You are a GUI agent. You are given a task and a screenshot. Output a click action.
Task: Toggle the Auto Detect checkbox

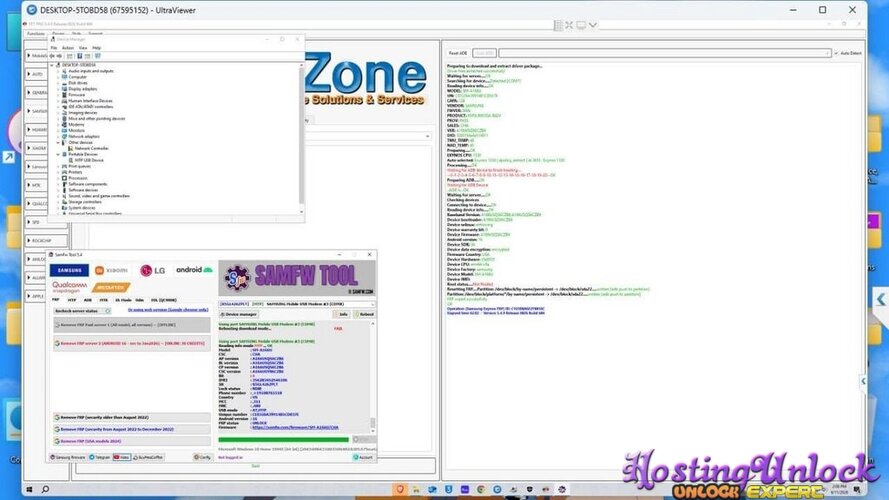(x=836, y=53)
